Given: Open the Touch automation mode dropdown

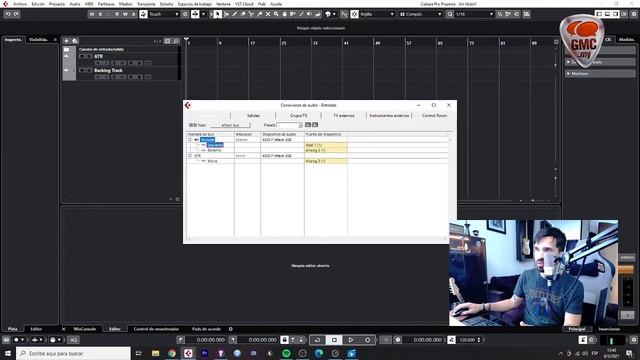Looking at the screenshot, I should pyautogui.click(x=164, y=14).
